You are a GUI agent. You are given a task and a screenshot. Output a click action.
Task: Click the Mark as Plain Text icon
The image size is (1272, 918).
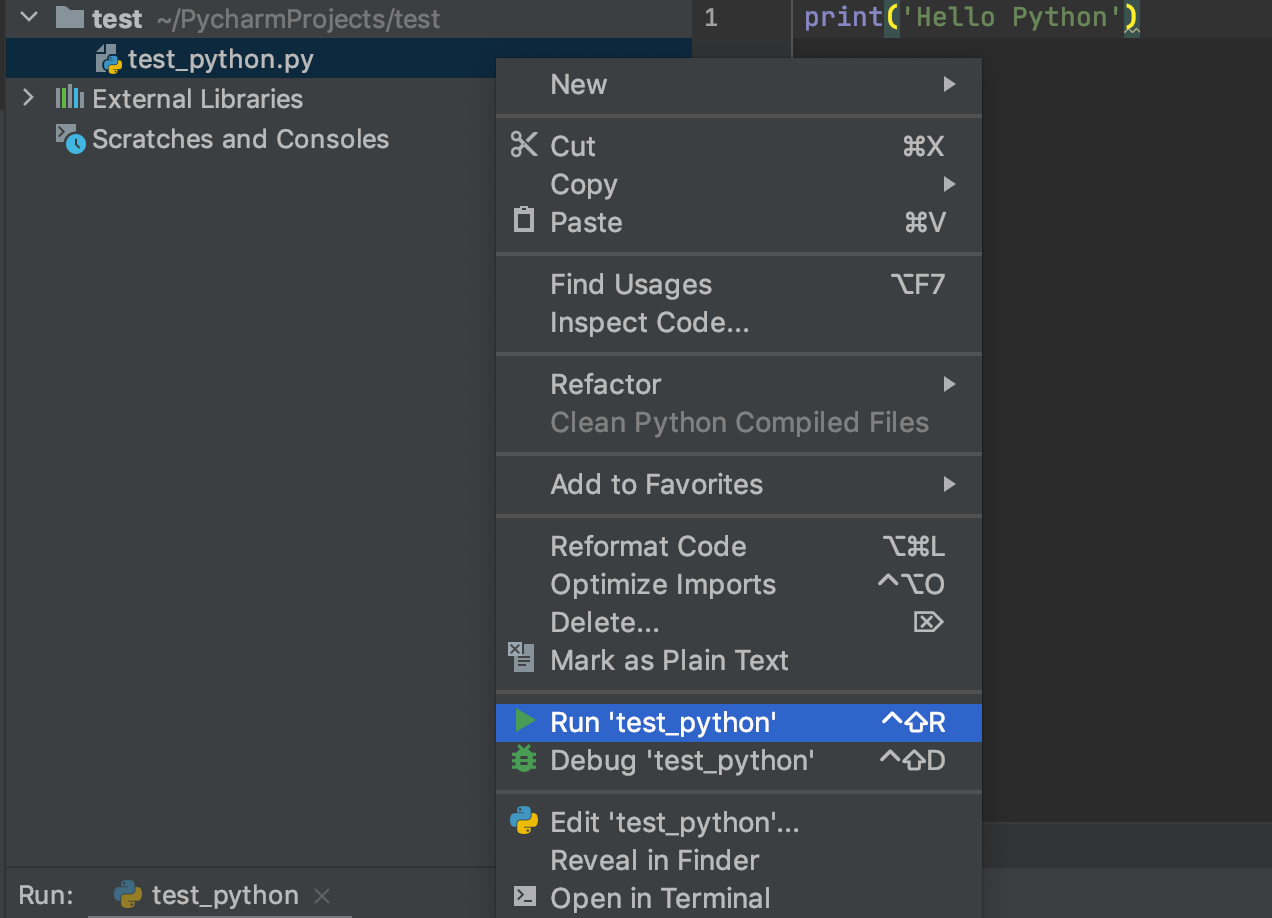(x=522, y=658)
